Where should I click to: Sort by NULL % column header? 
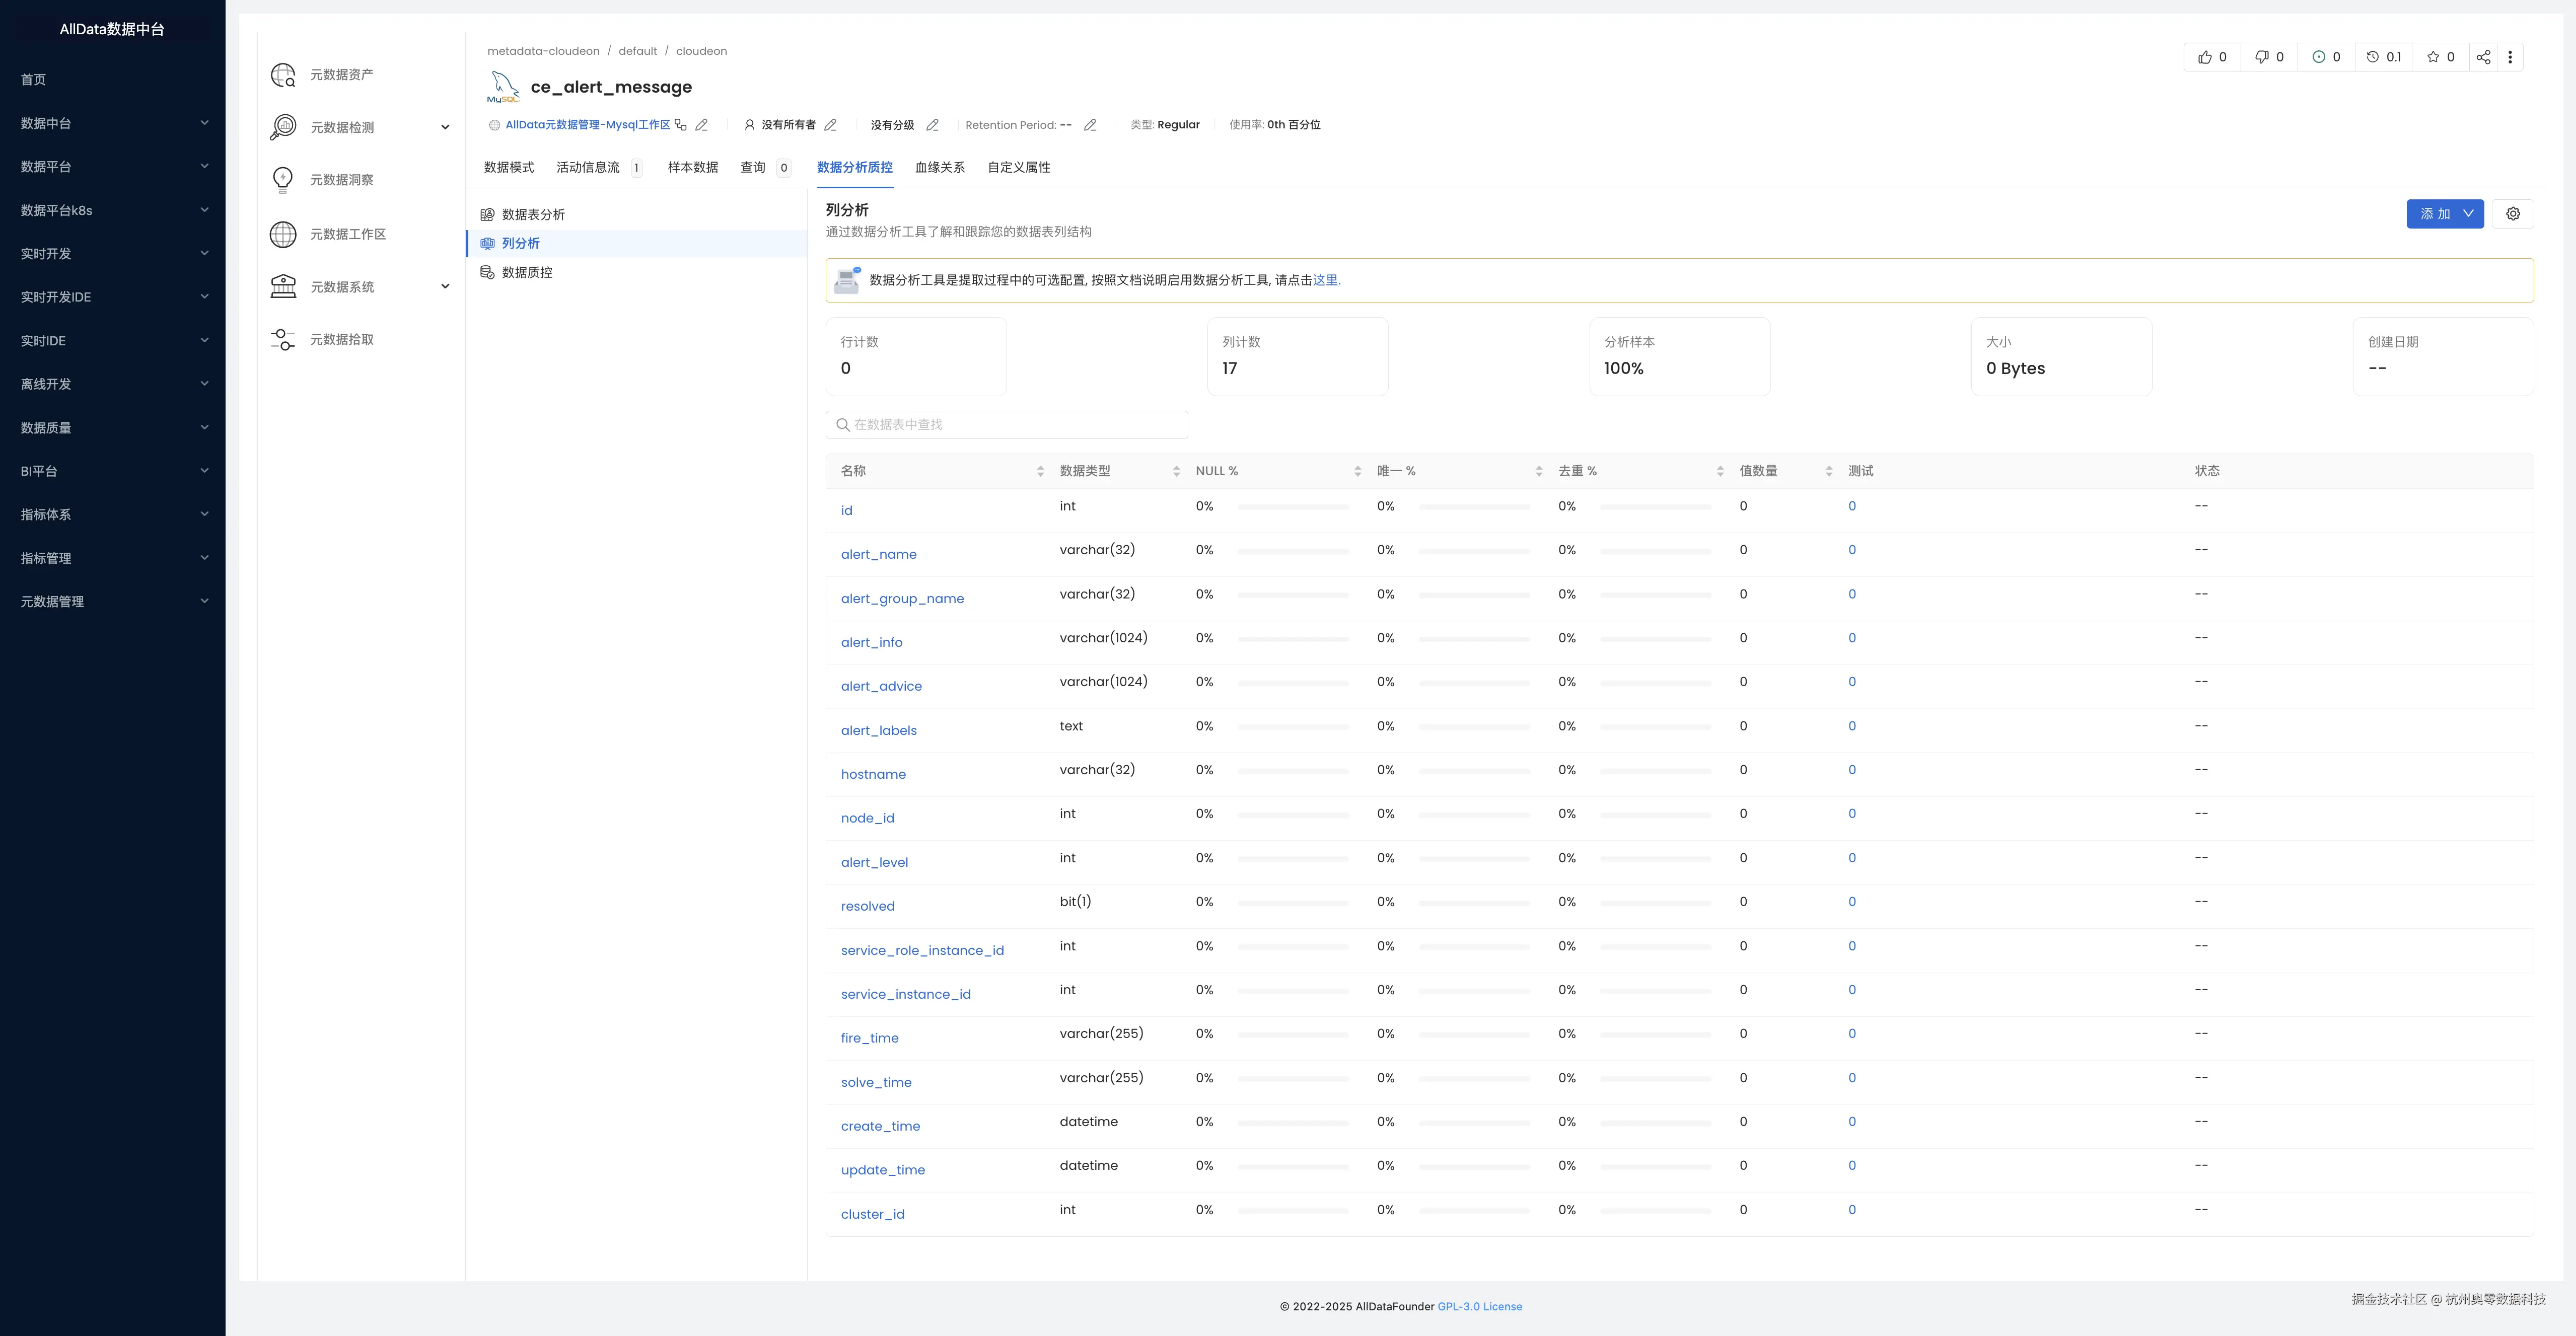(1357, 471)
